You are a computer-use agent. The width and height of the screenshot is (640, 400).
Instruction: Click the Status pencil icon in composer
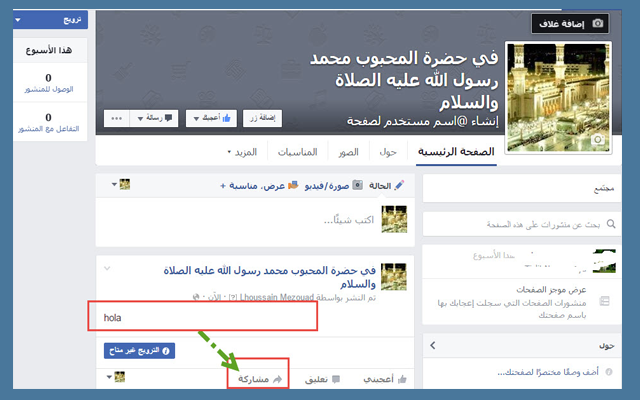pos(400,185)
